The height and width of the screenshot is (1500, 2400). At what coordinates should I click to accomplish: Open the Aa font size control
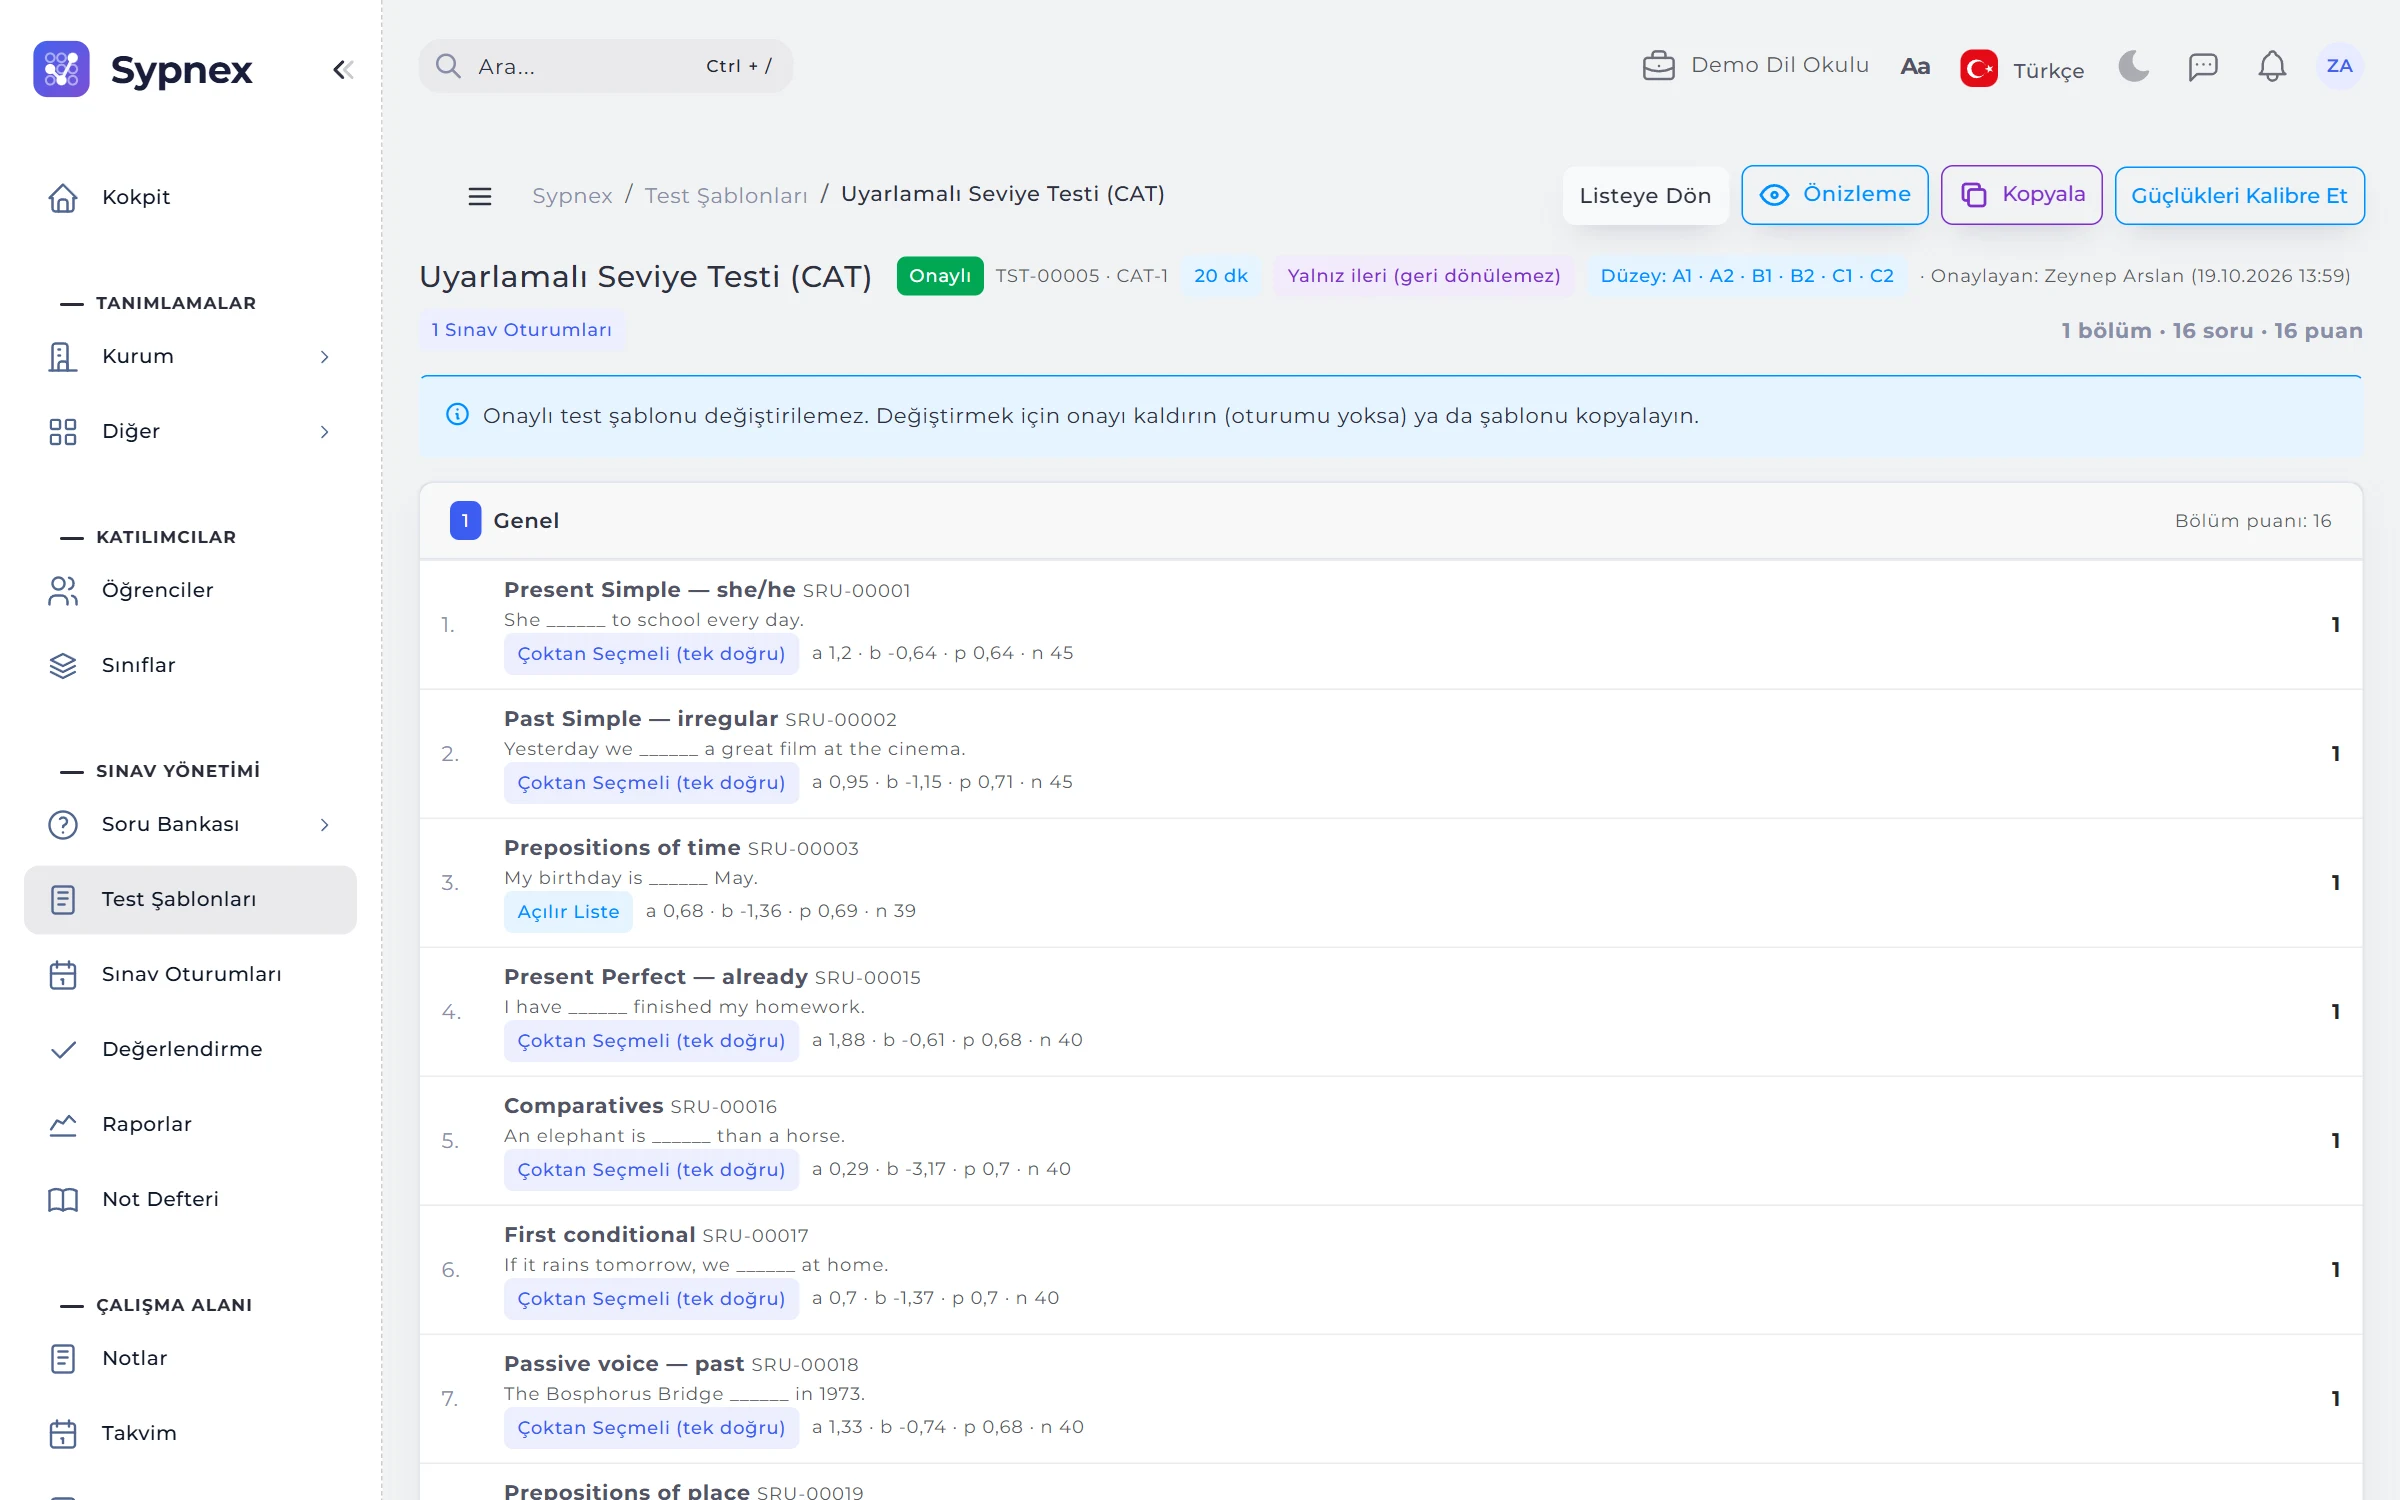[x=1914, y=67]
